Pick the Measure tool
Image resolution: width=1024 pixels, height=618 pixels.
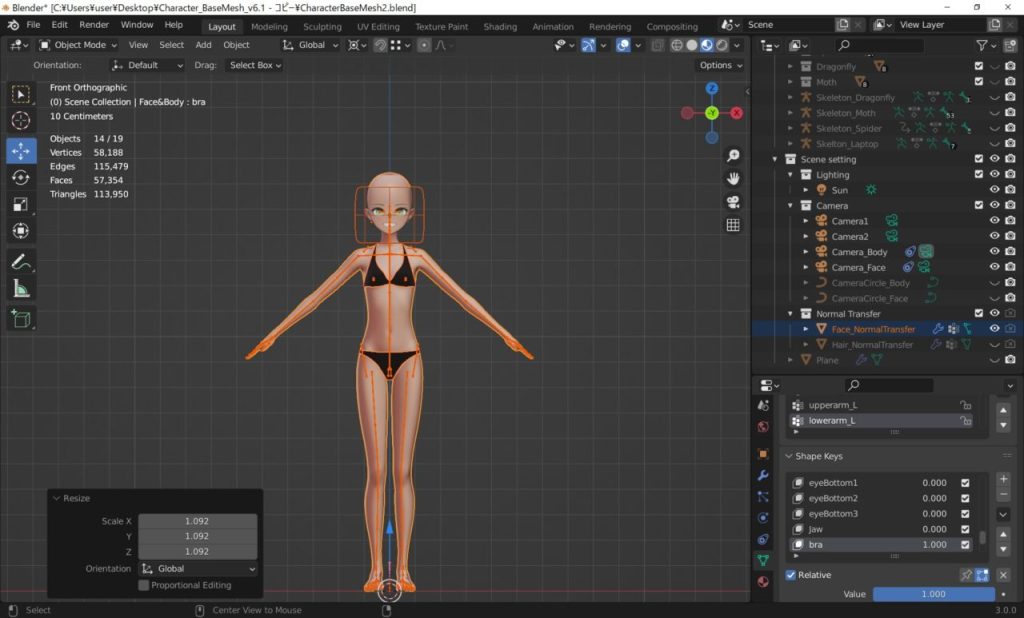21,289
